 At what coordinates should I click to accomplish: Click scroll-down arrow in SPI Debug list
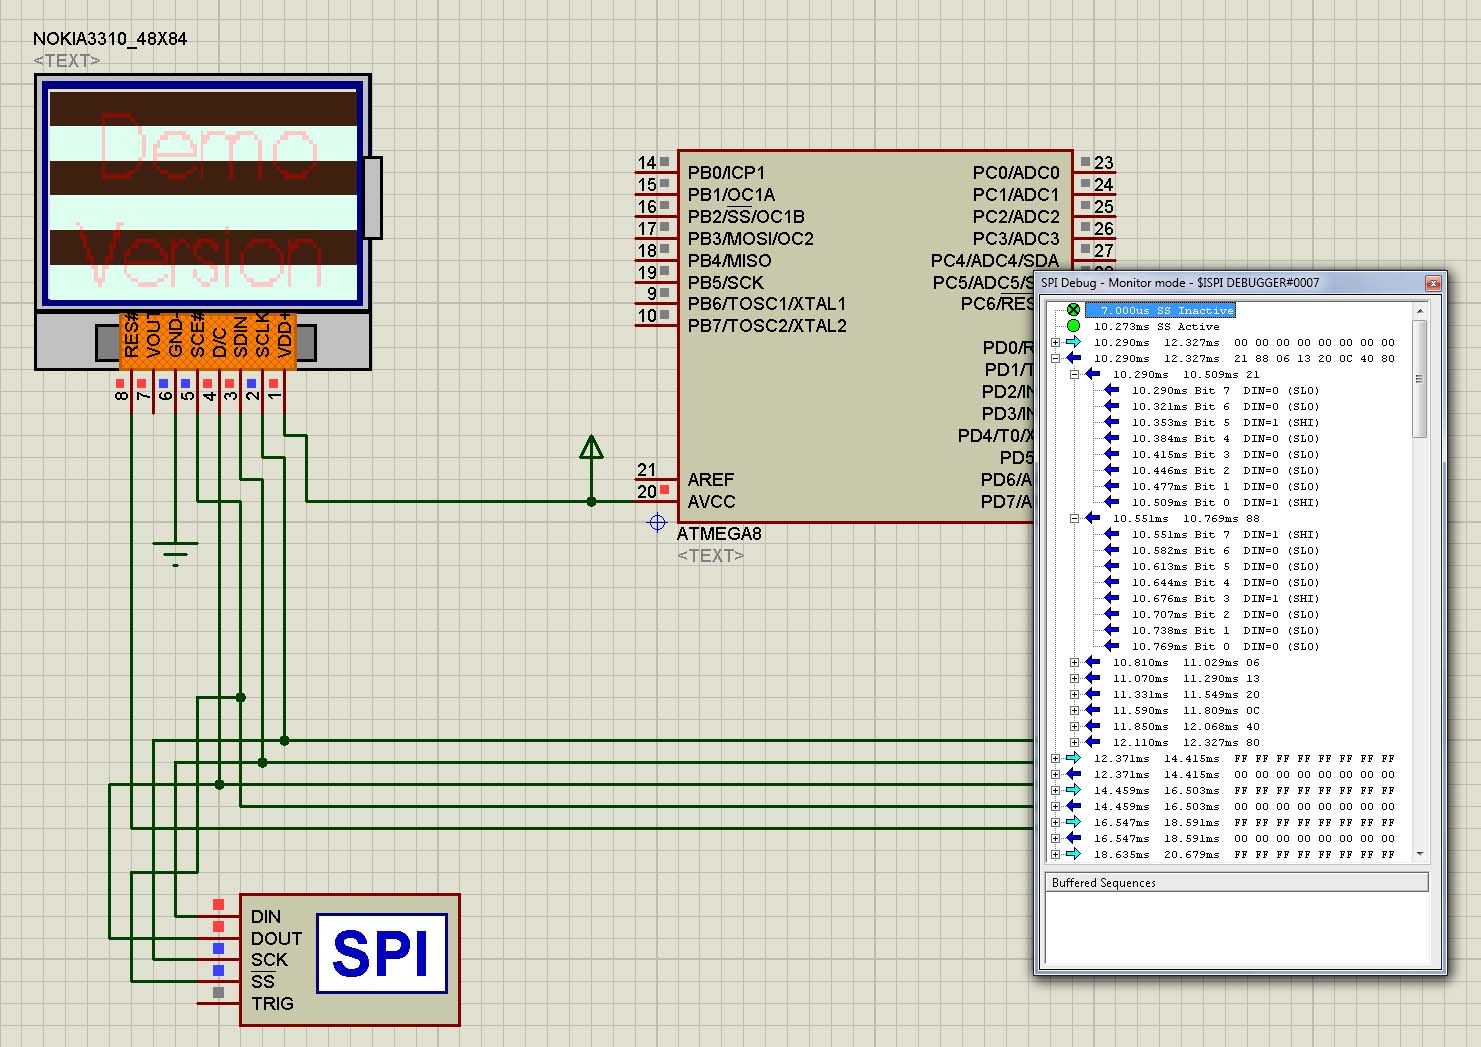point(1419,853)
